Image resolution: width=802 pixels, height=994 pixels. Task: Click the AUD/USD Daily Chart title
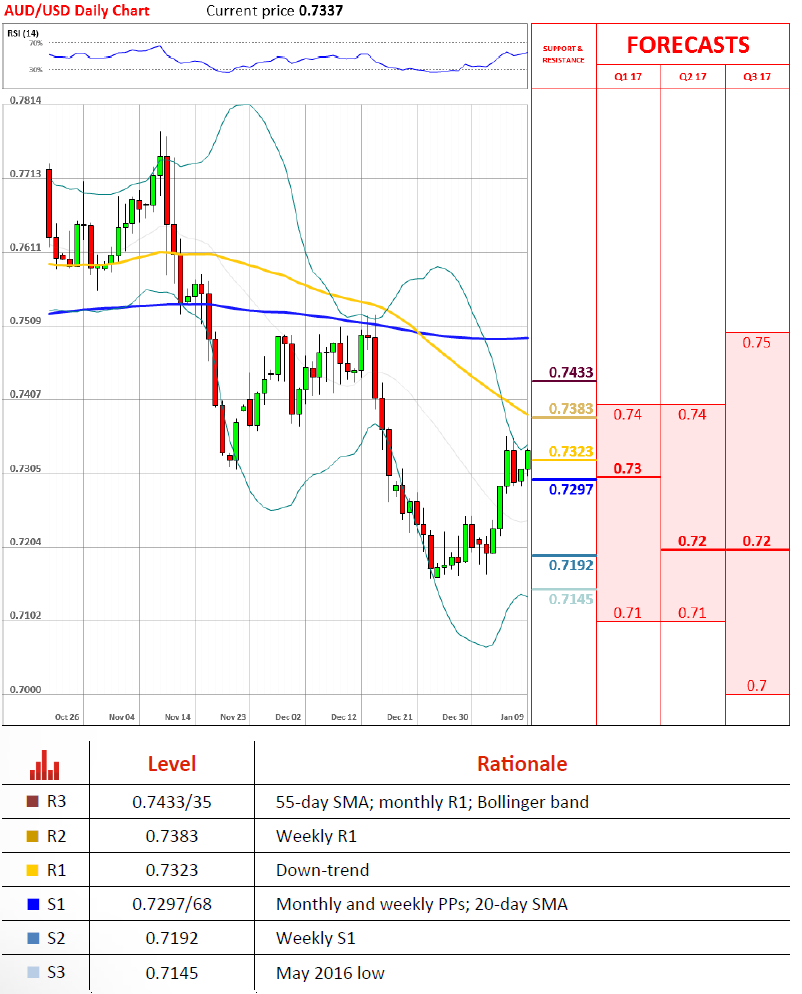pos(77,11)
